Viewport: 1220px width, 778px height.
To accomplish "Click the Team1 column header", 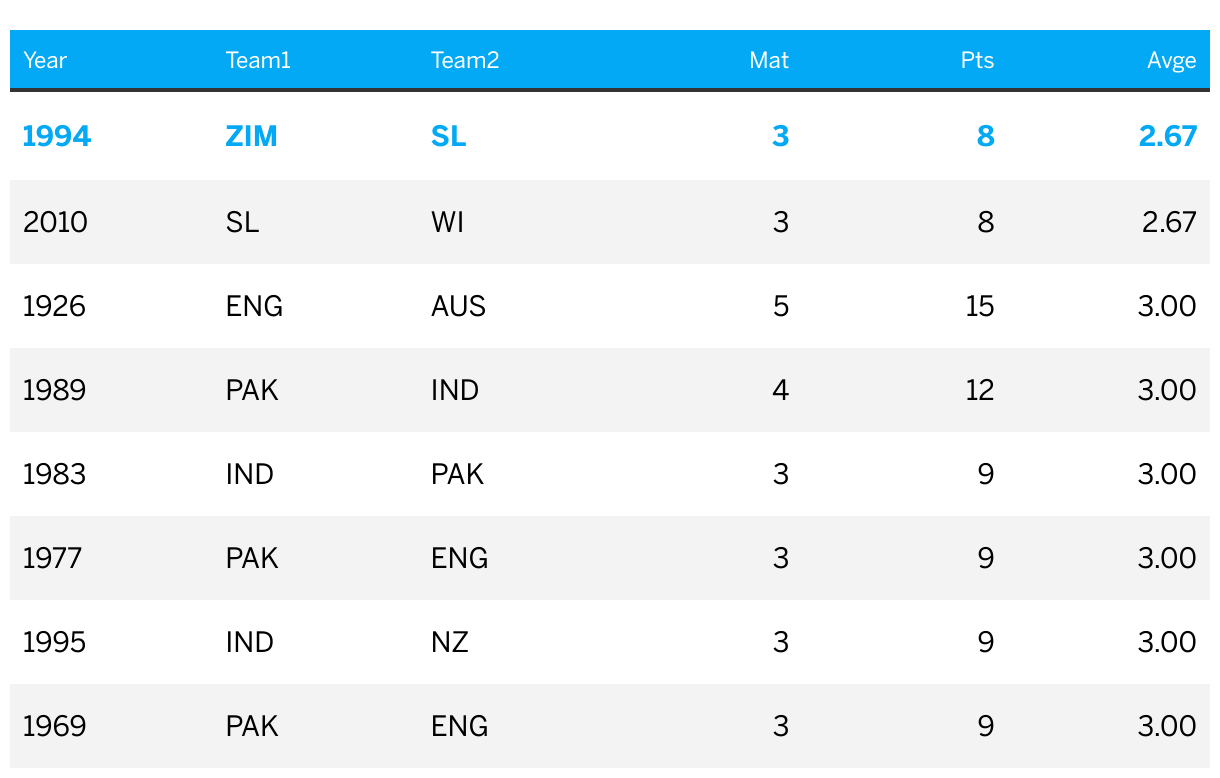I will pos(258,61).
